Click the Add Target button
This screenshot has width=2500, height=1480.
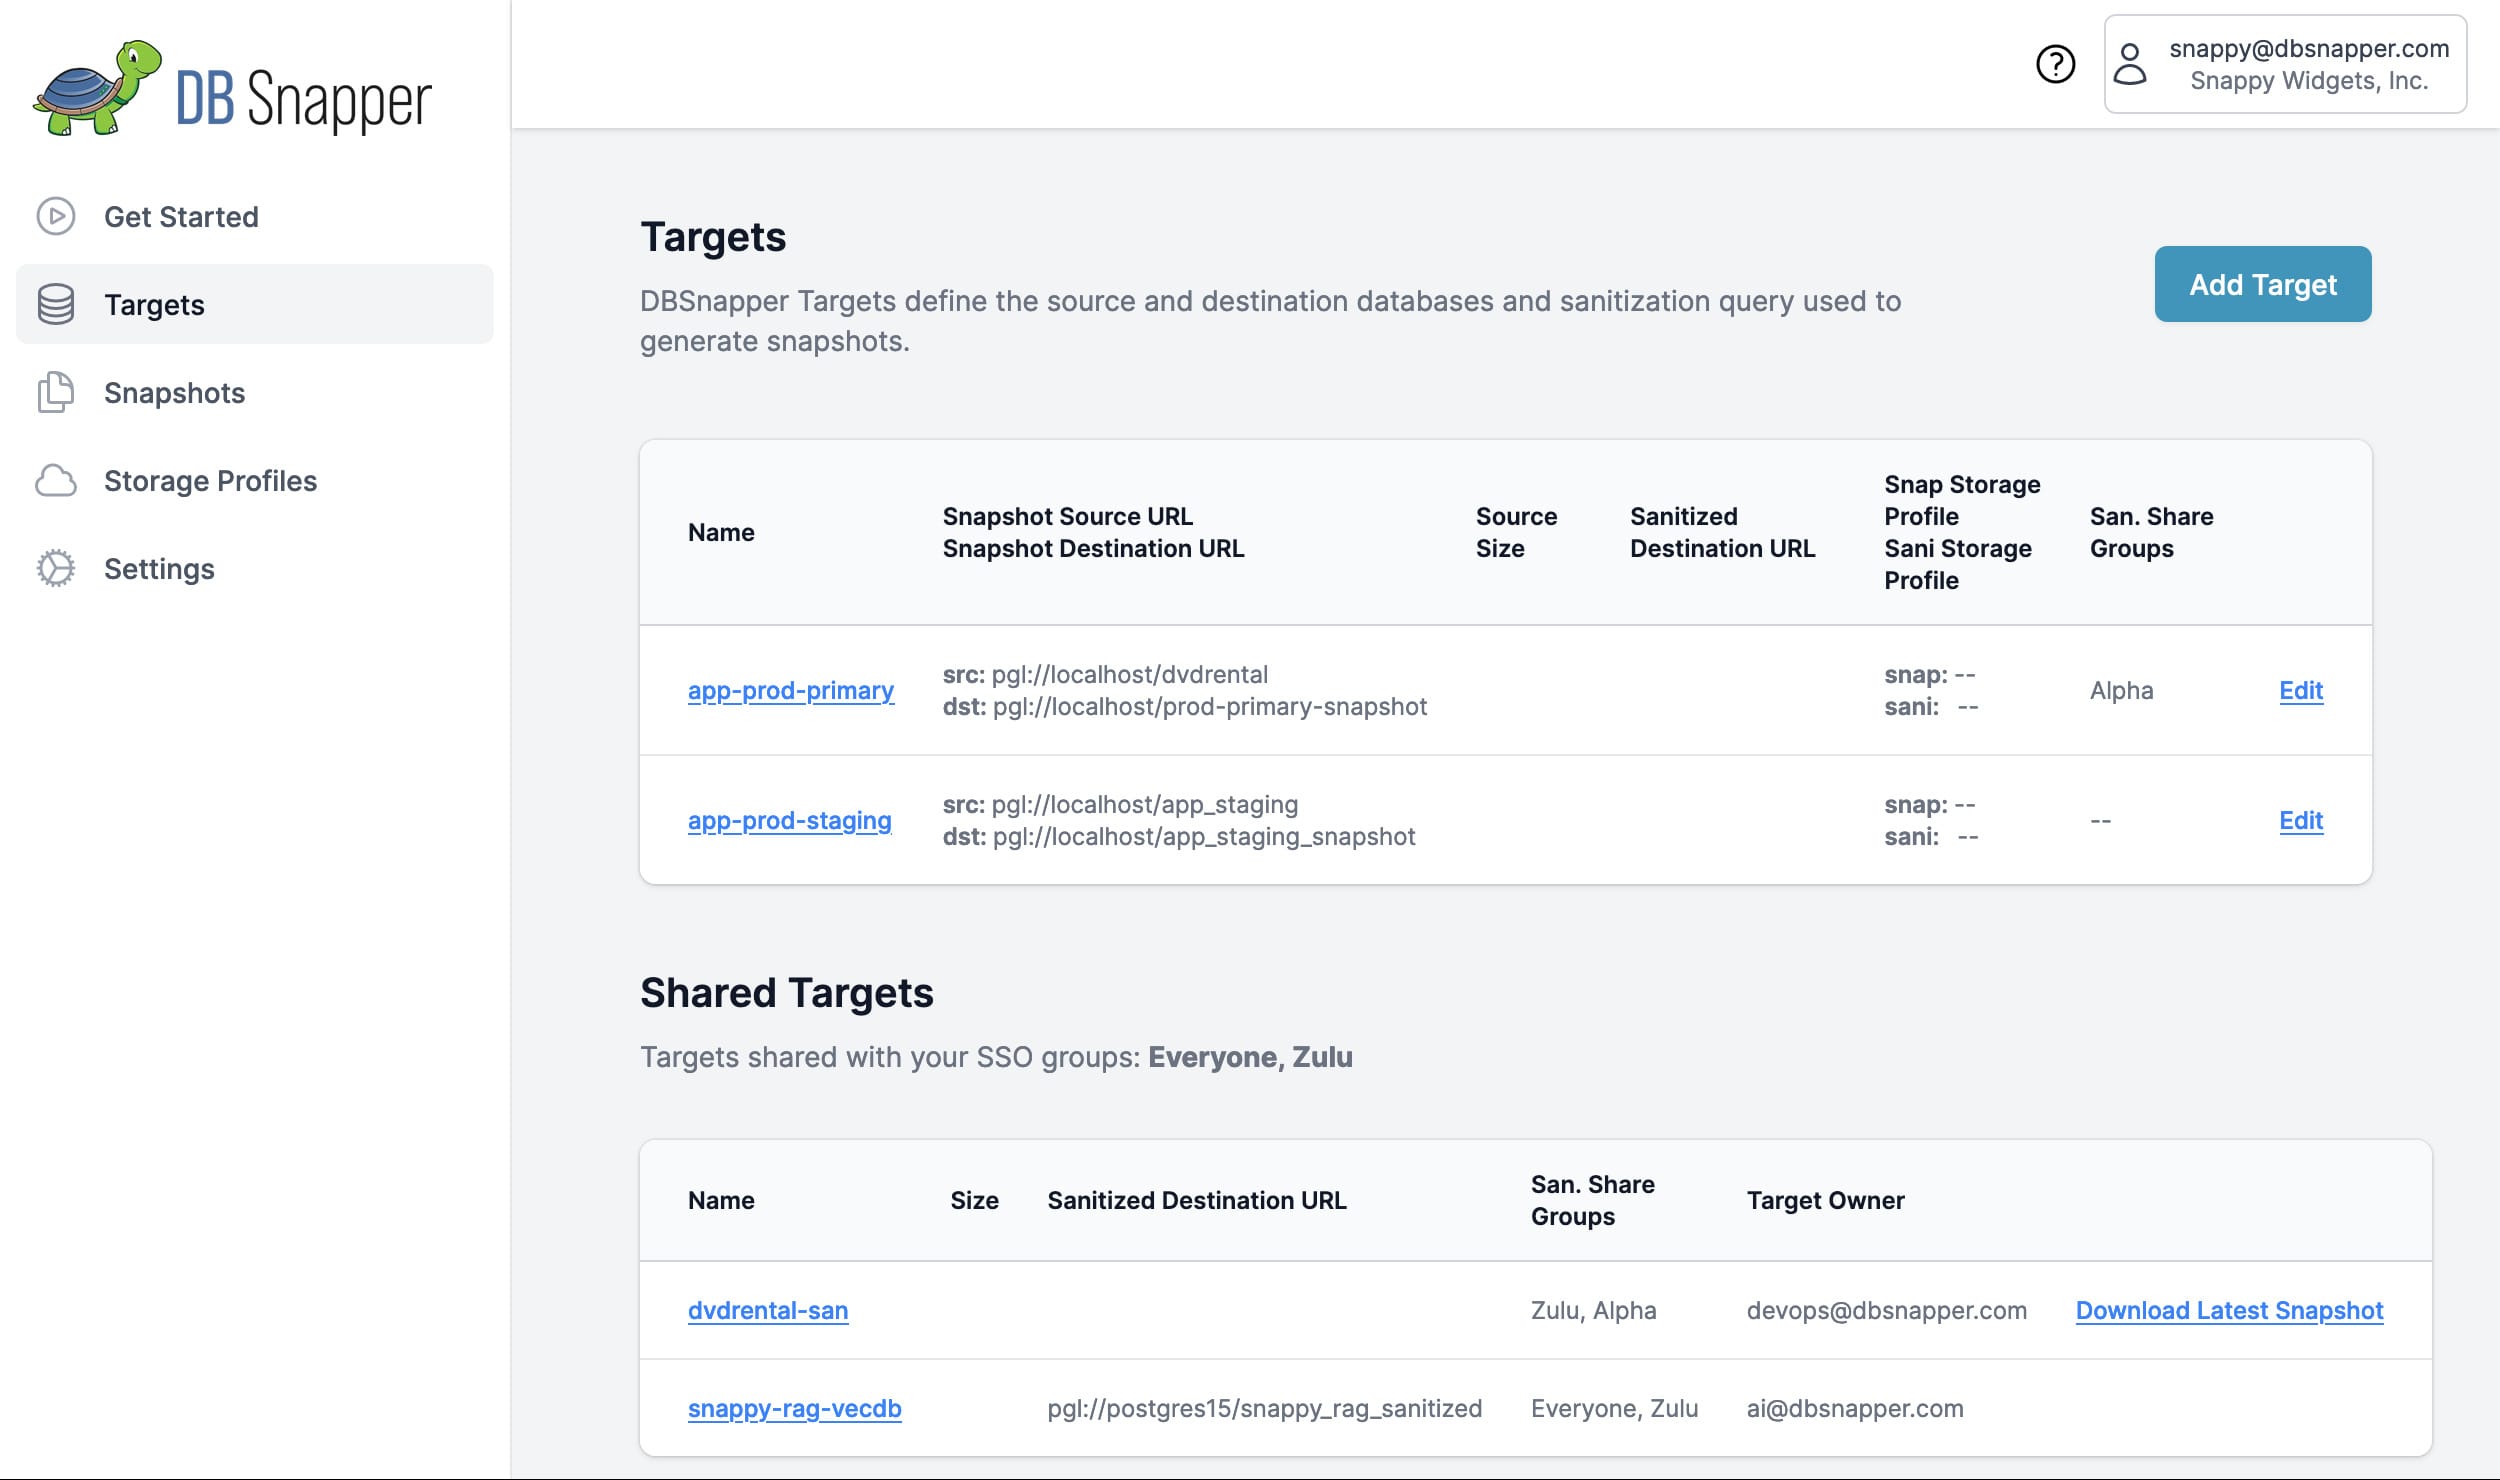2263,284
